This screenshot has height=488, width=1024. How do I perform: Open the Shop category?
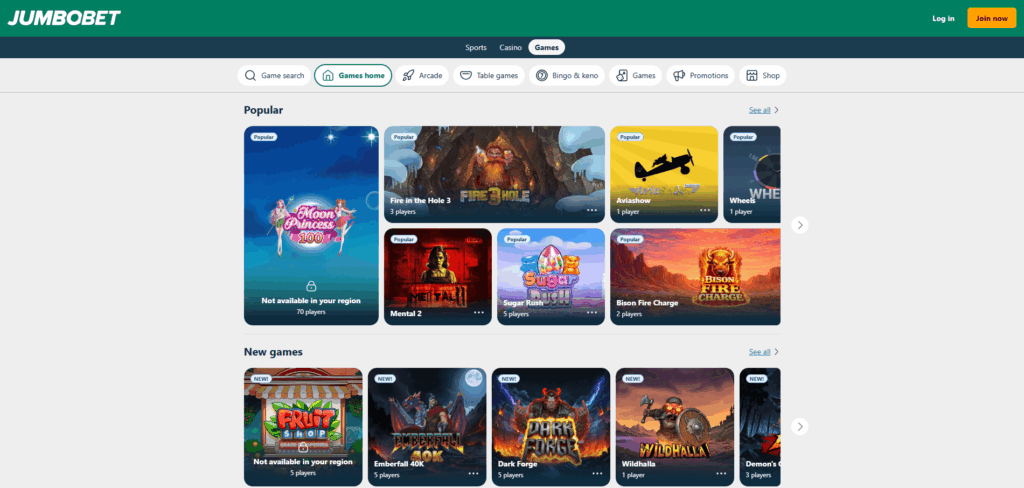click(763, 76)
